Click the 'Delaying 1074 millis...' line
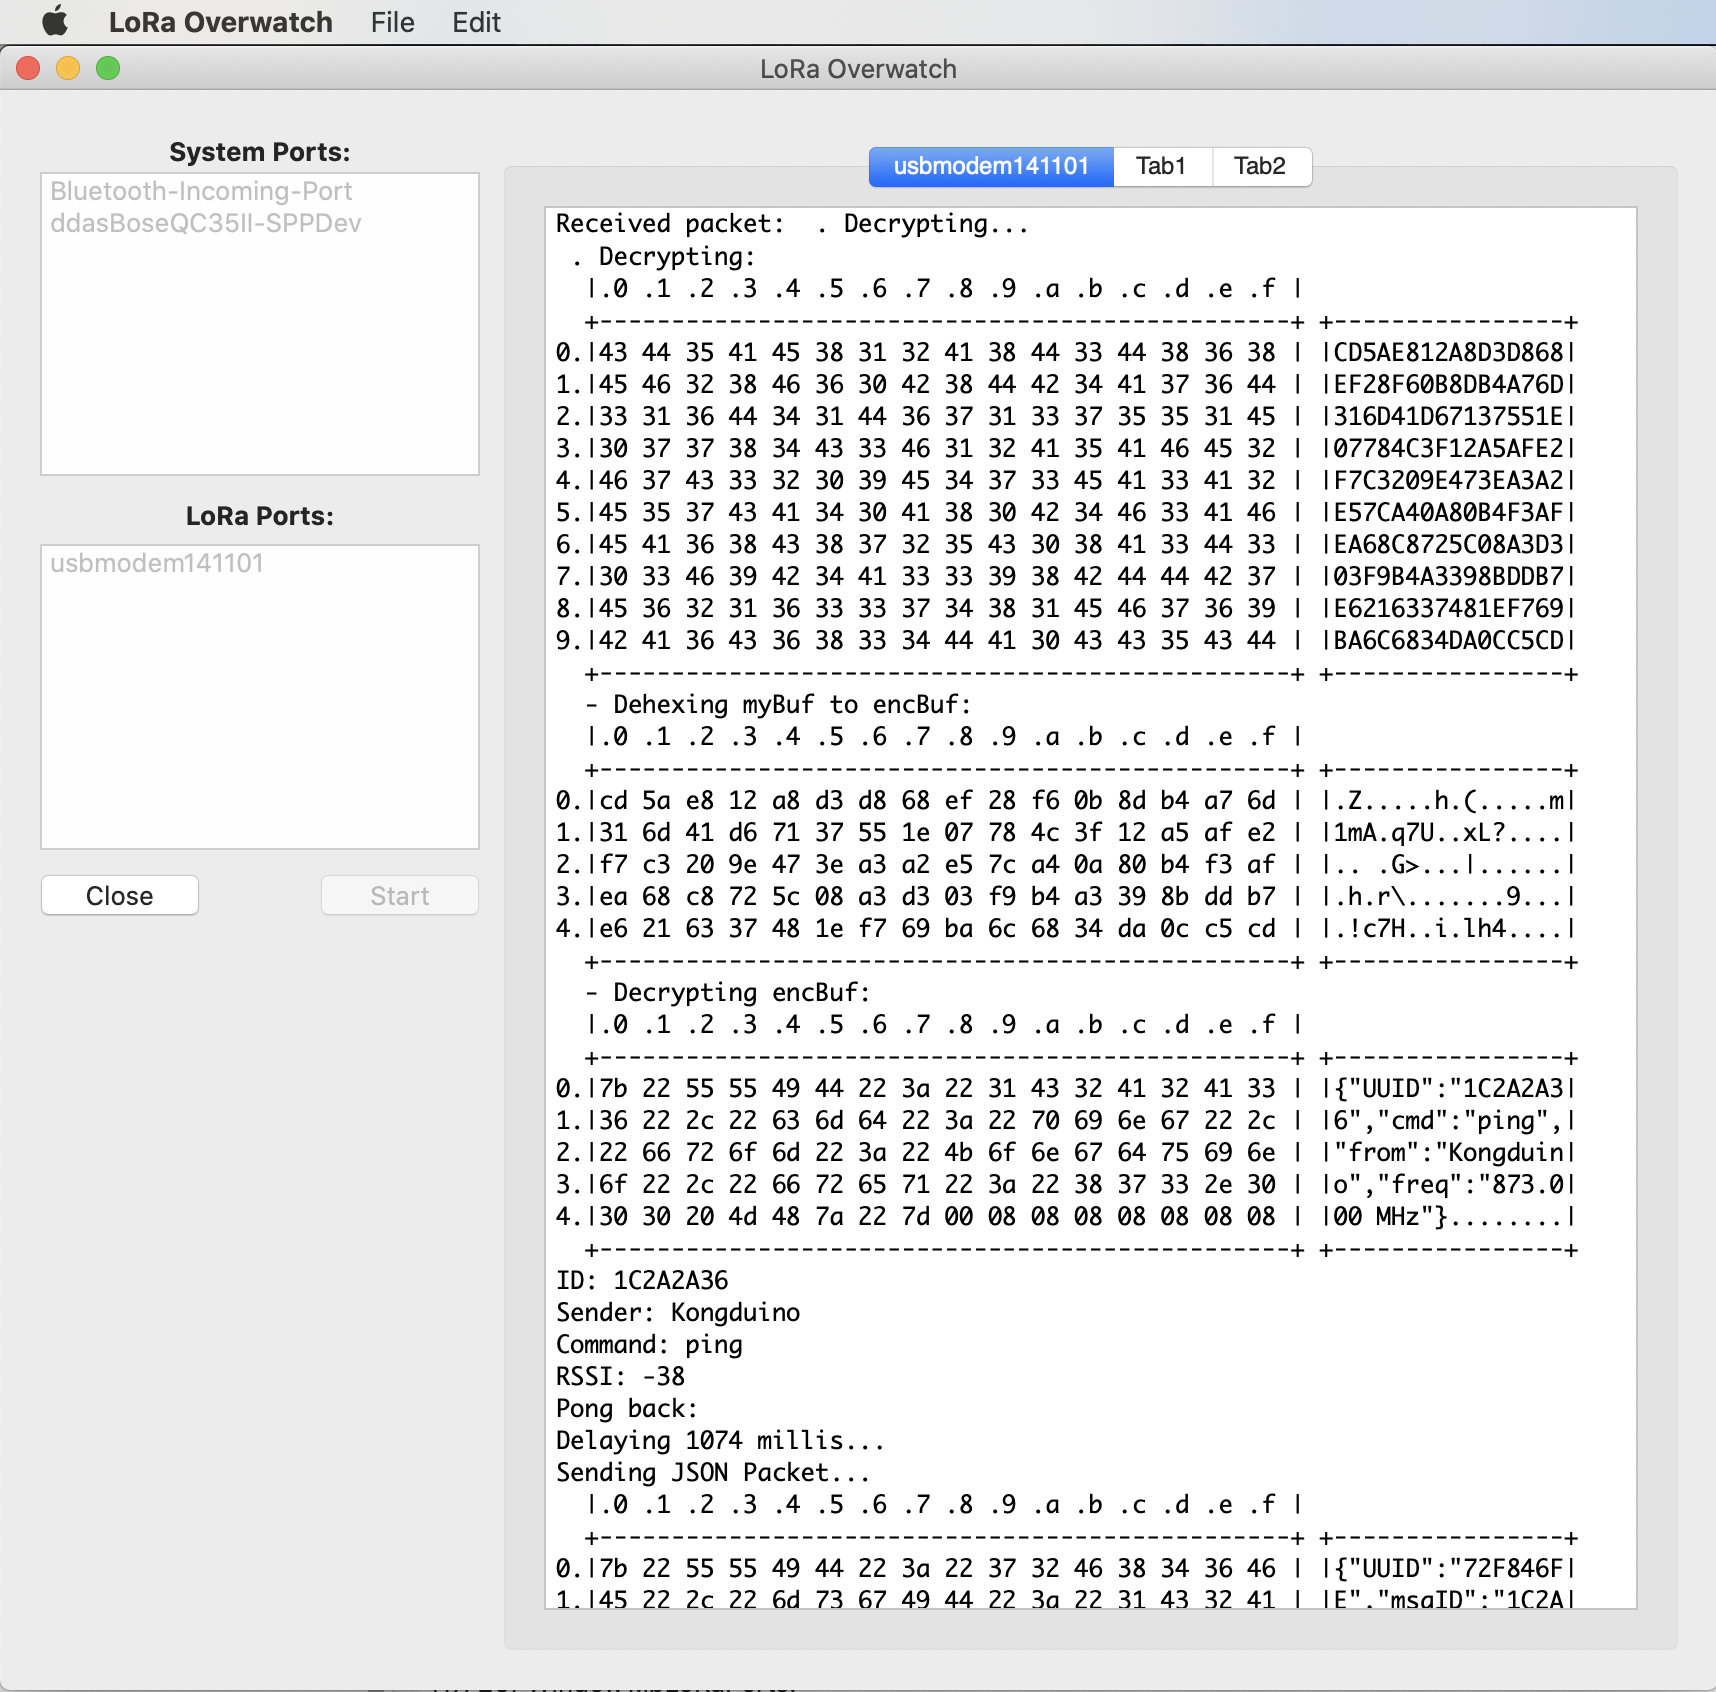 pos(720,1440)
